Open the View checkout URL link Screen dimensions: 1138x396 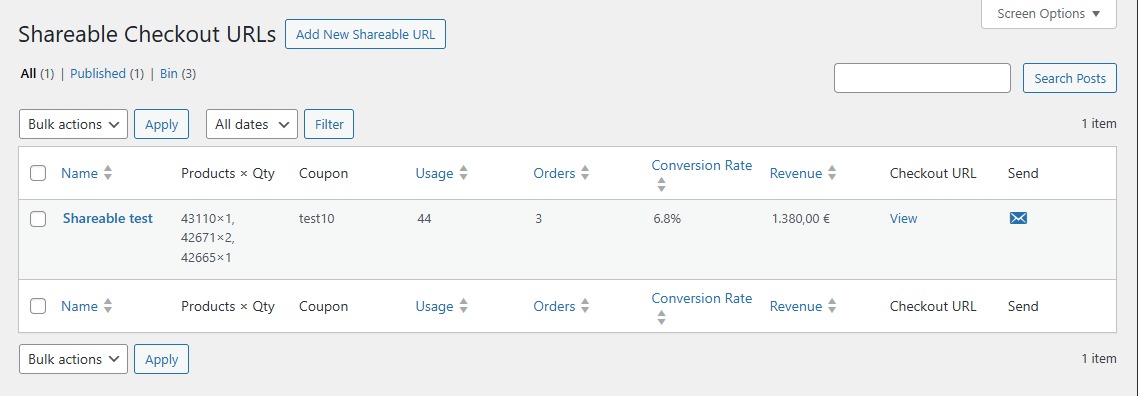pyautogui.click(x=904, y=218)
